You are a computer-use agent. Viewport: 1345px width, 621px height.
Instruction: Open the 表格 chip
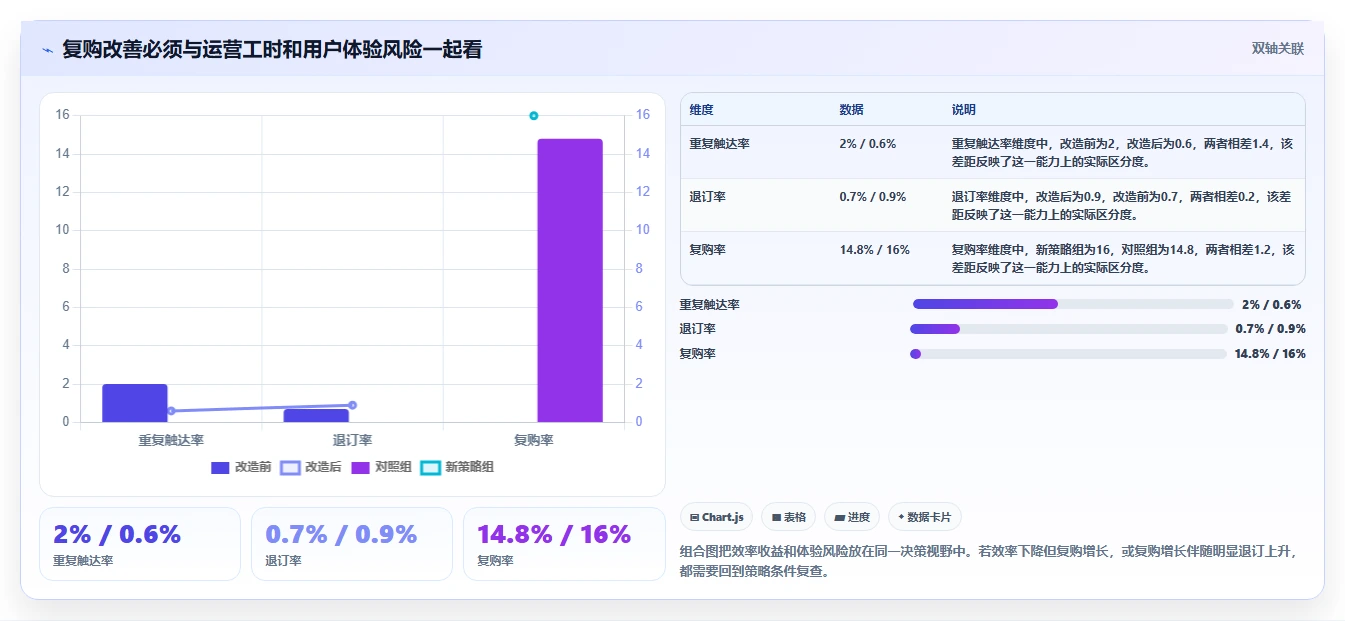pyautogui.click(x=789, y=517)
